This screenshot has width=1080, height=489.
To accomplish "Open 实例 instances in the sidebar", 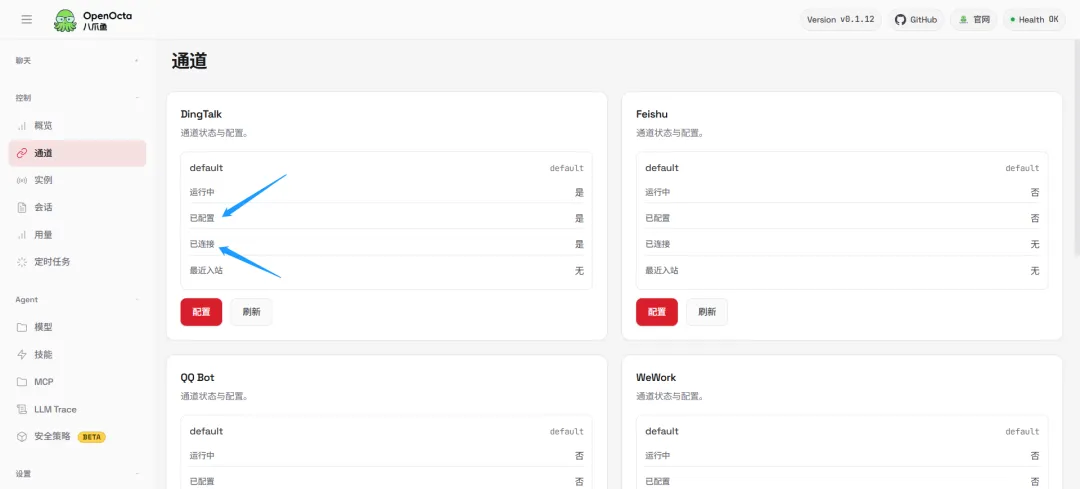I will pyautogui.click(x=77, y=180).
